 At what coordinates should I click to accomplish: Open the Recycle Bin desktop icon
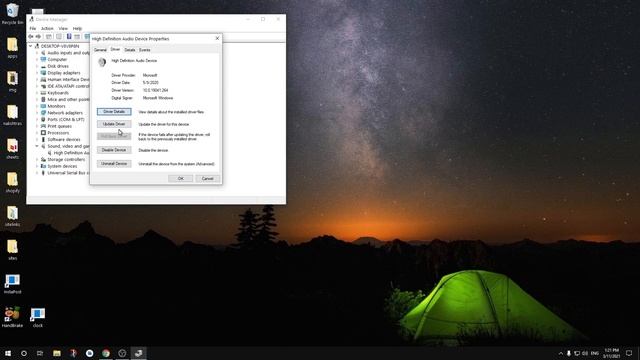point(12,14)
